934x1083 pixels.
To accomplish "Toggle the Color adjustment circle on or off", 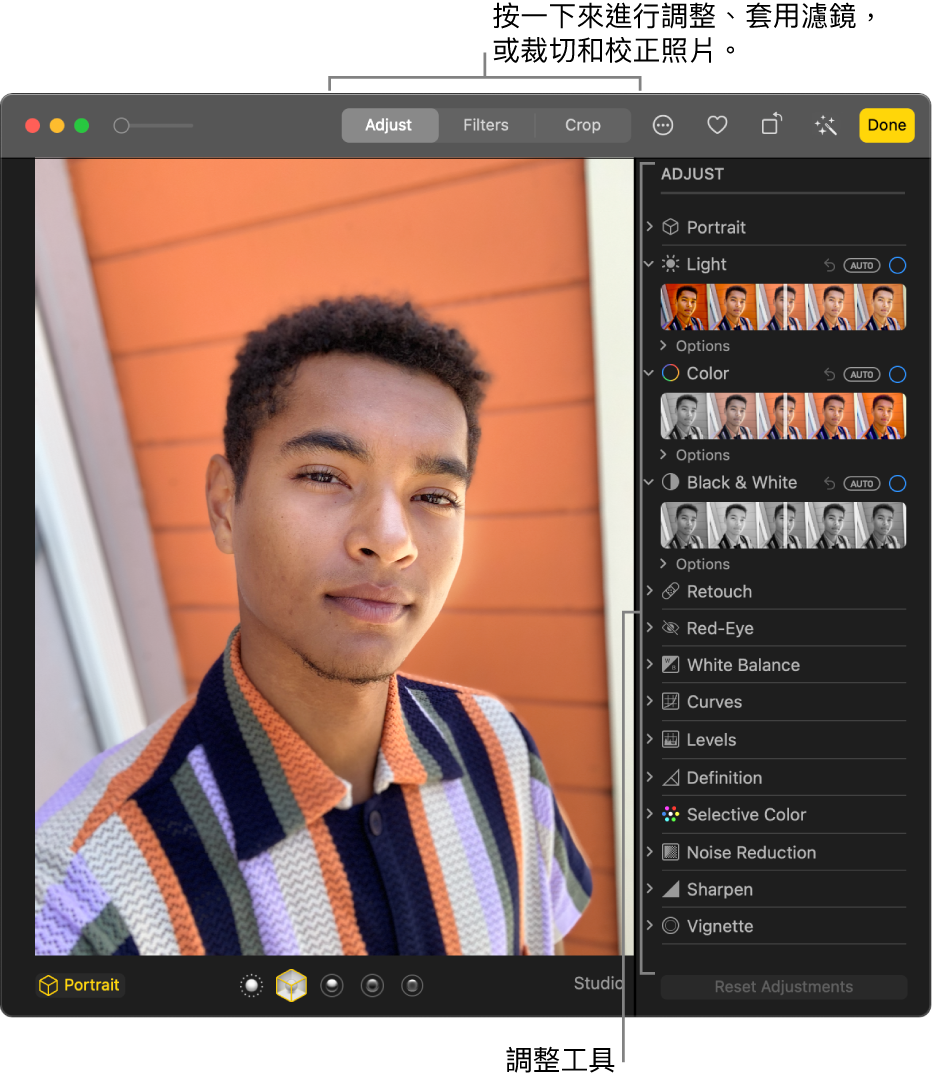I will click(897, 374).
